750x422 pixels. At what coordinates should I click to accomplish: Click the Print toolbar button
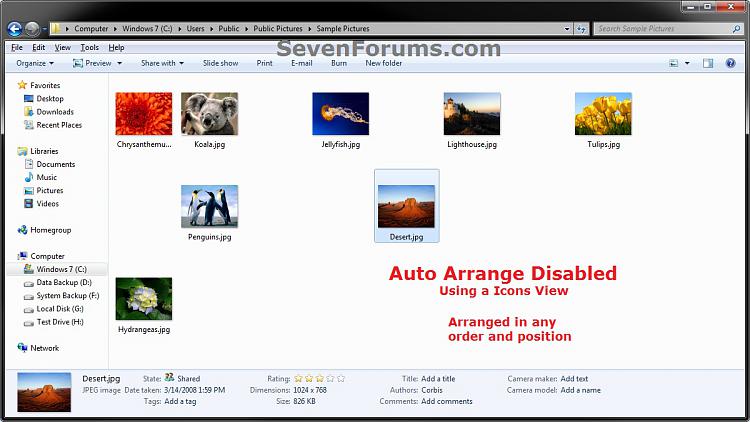coord(265,63)
